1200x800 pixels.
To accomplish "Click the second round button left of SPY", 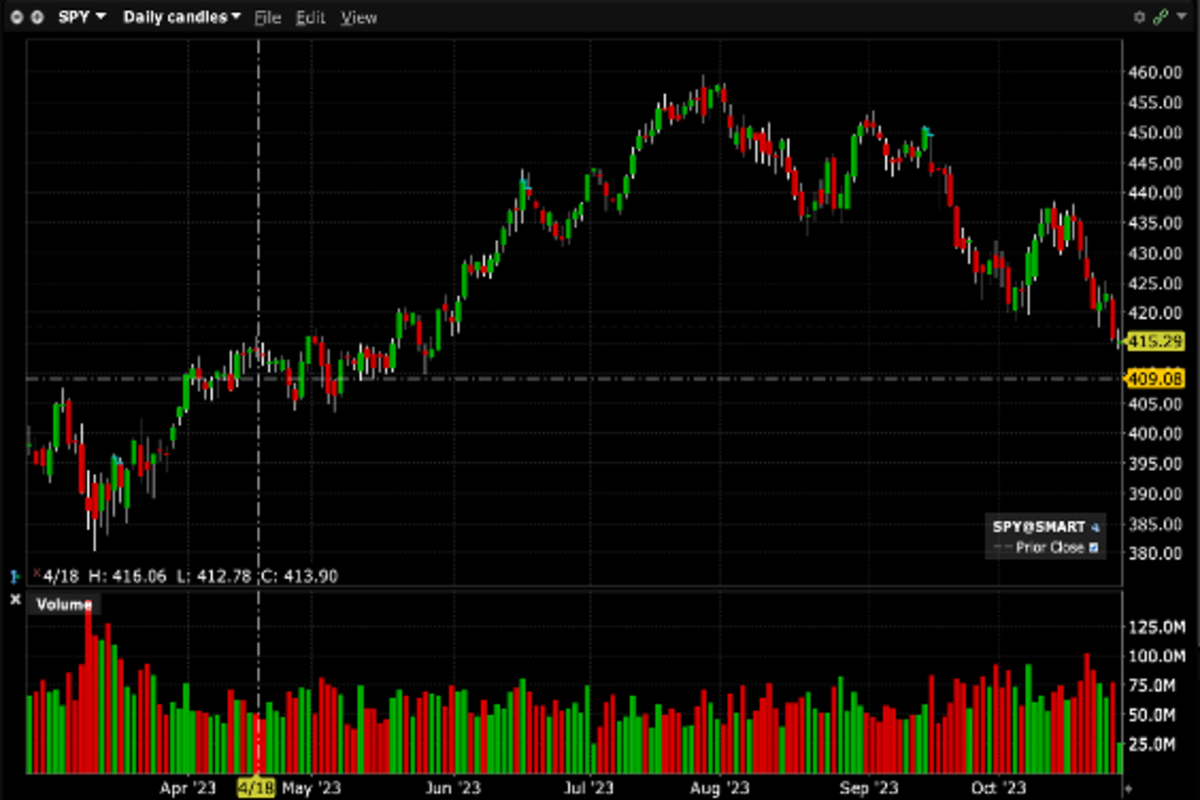I will point(38,17).
